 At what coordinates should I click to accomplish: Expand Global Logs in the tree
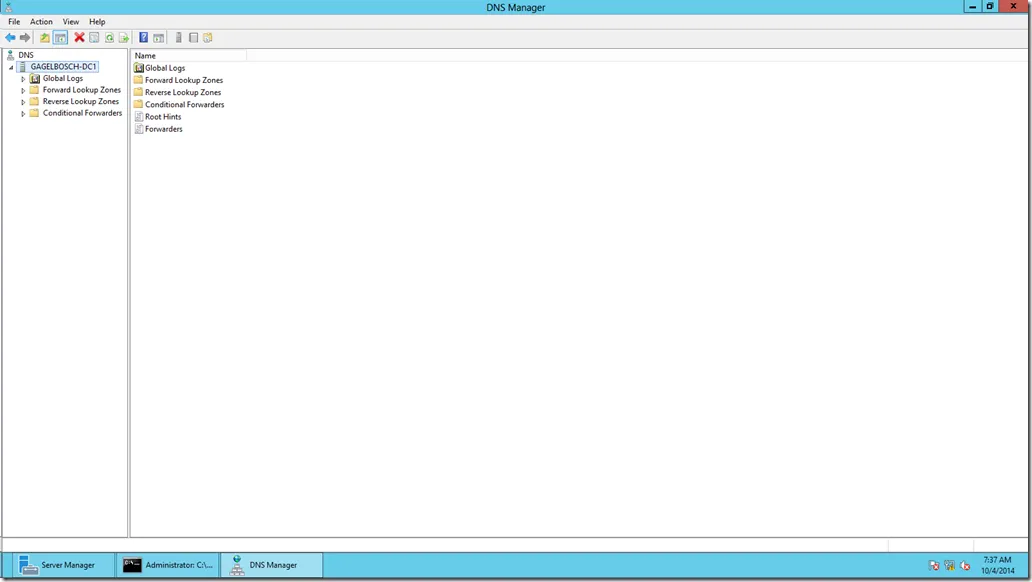[23, 79]
